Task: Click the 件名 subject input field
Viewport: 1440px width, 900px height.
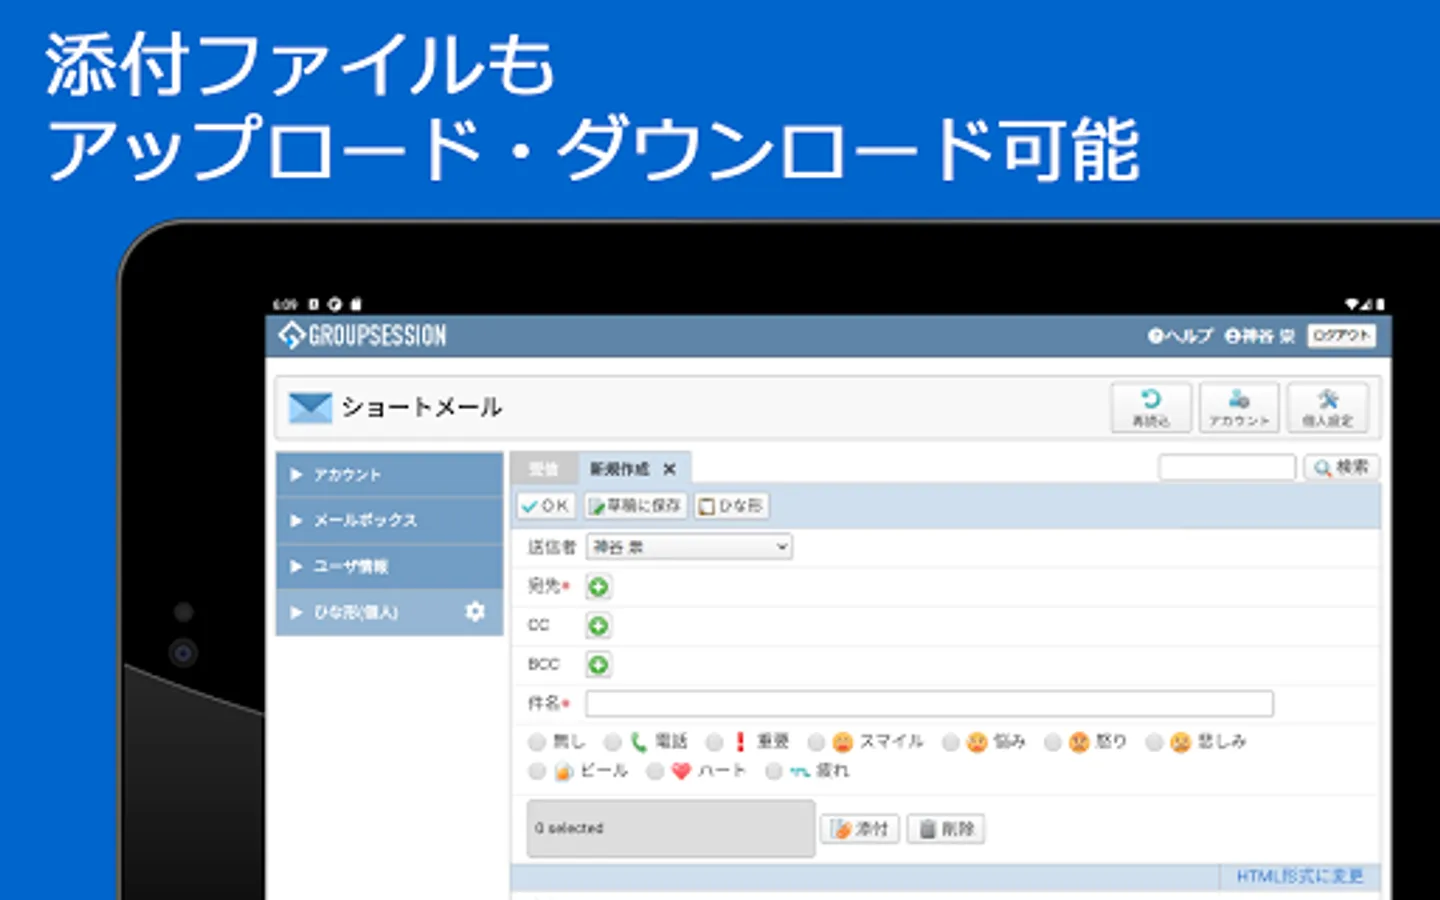Action: 930,704
